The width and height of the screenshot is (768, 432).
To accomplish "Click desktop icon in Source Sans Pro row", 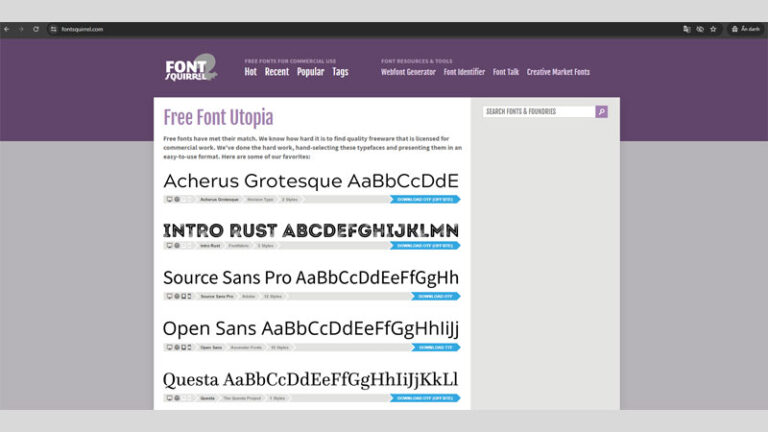I will [169, 296].
